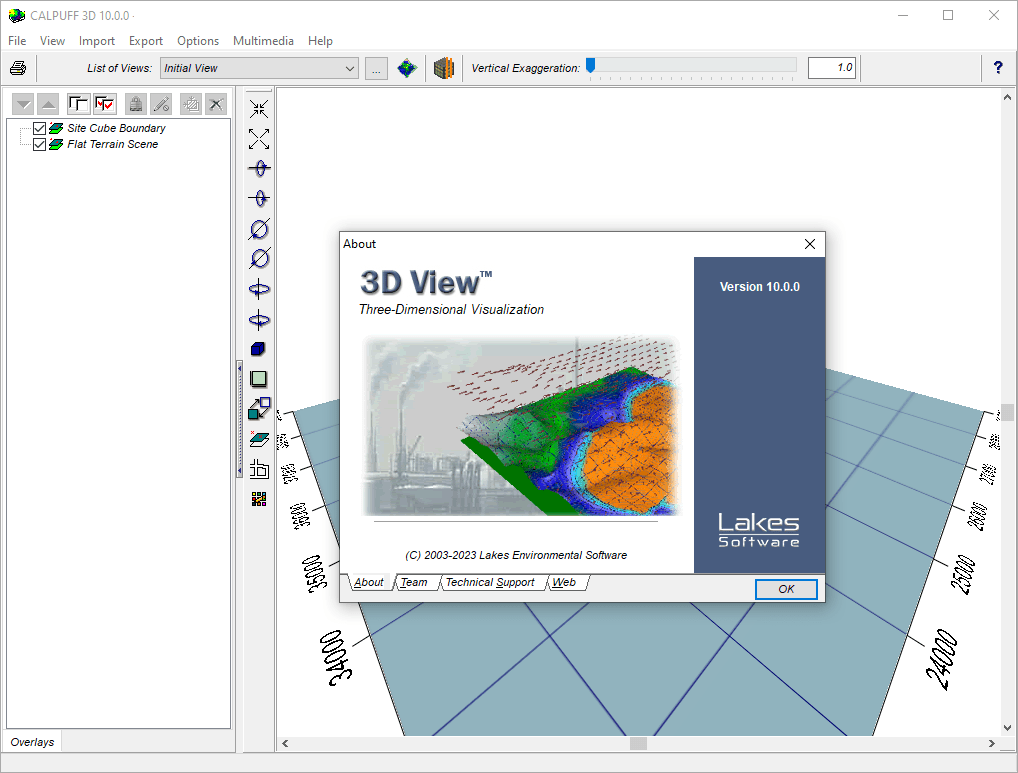Click the books library icon
The image size is (1018, 773).
click(x=443, y=67)
